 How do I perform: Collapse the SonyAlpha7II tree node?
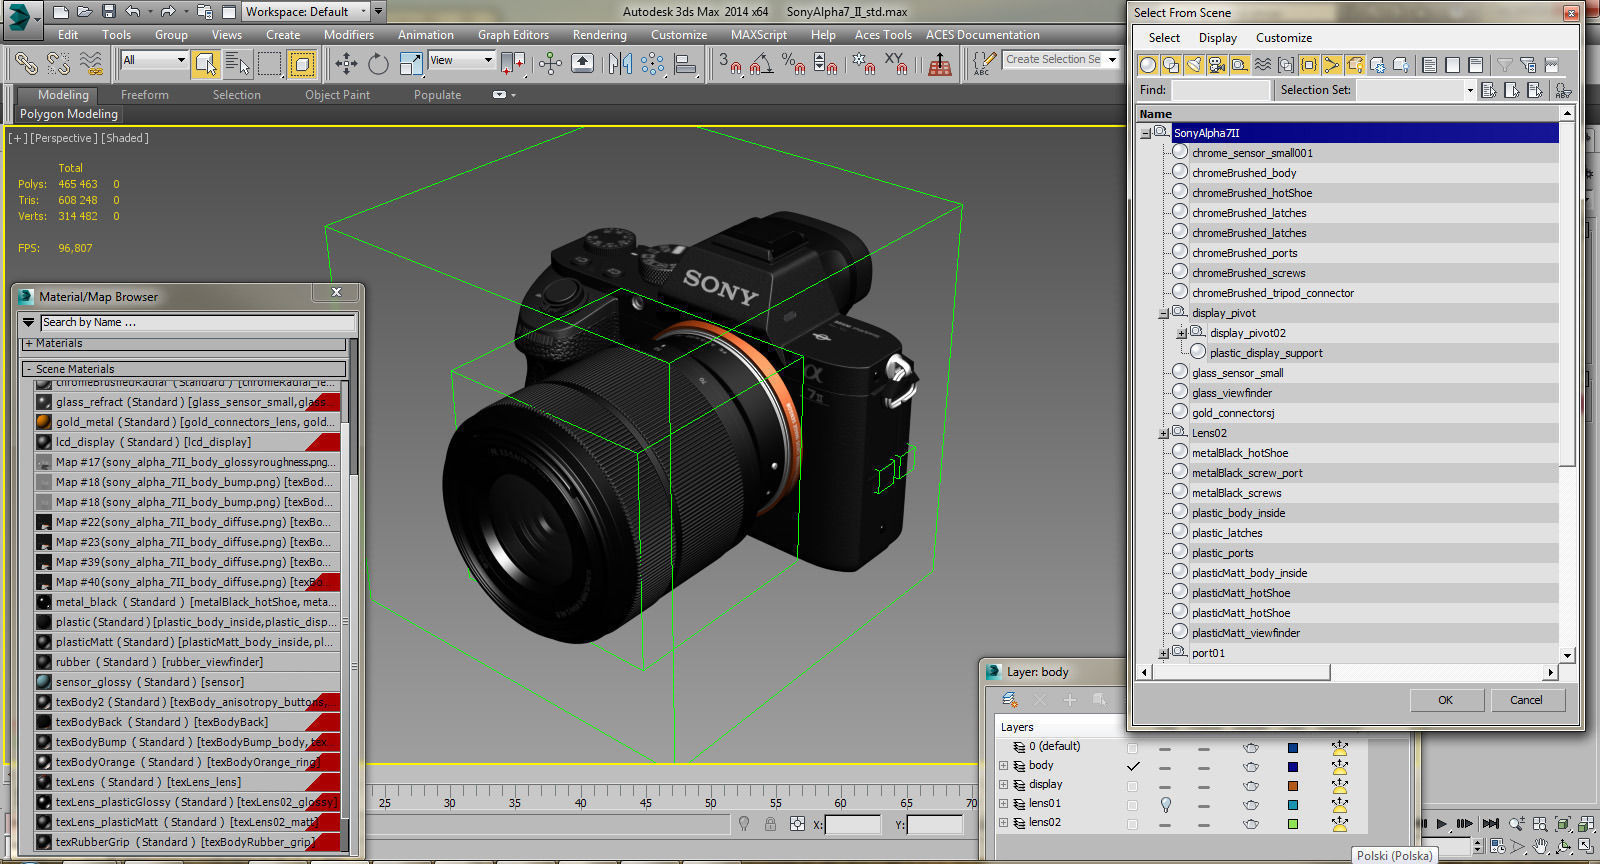[x=1145, y=133]
